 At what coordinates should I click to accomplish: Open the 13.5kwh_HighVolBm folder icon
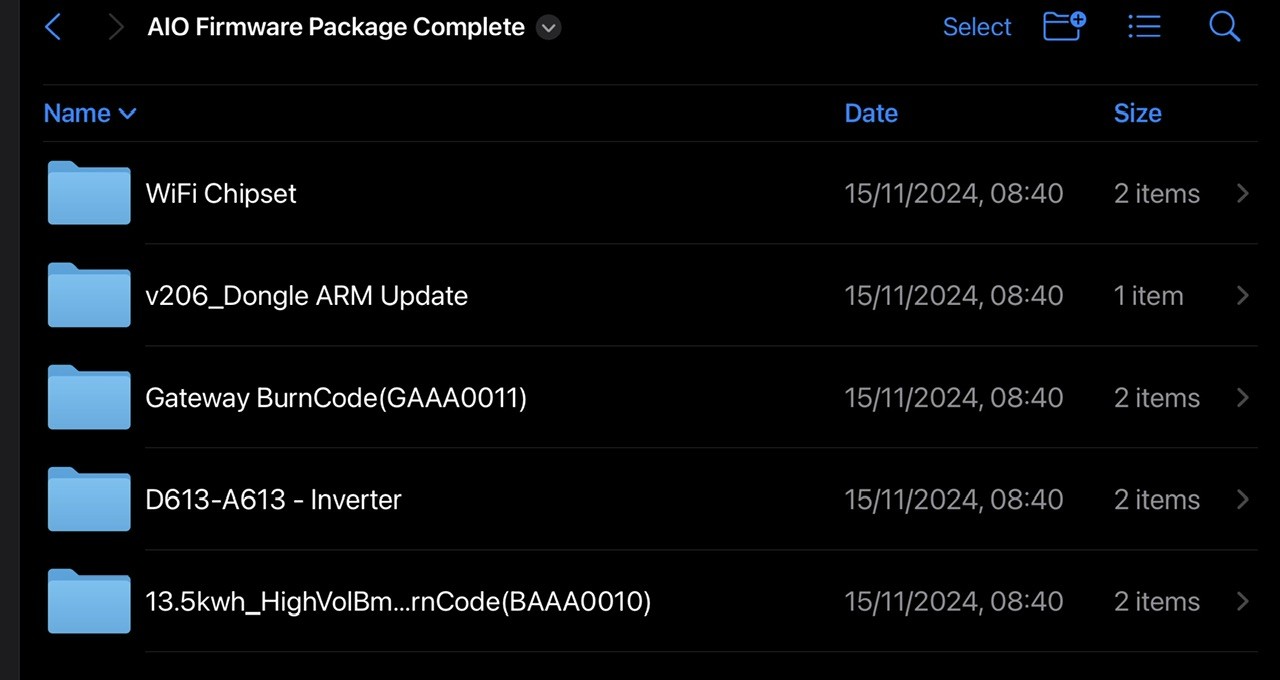pyautogui.click(x=89, y=600)
